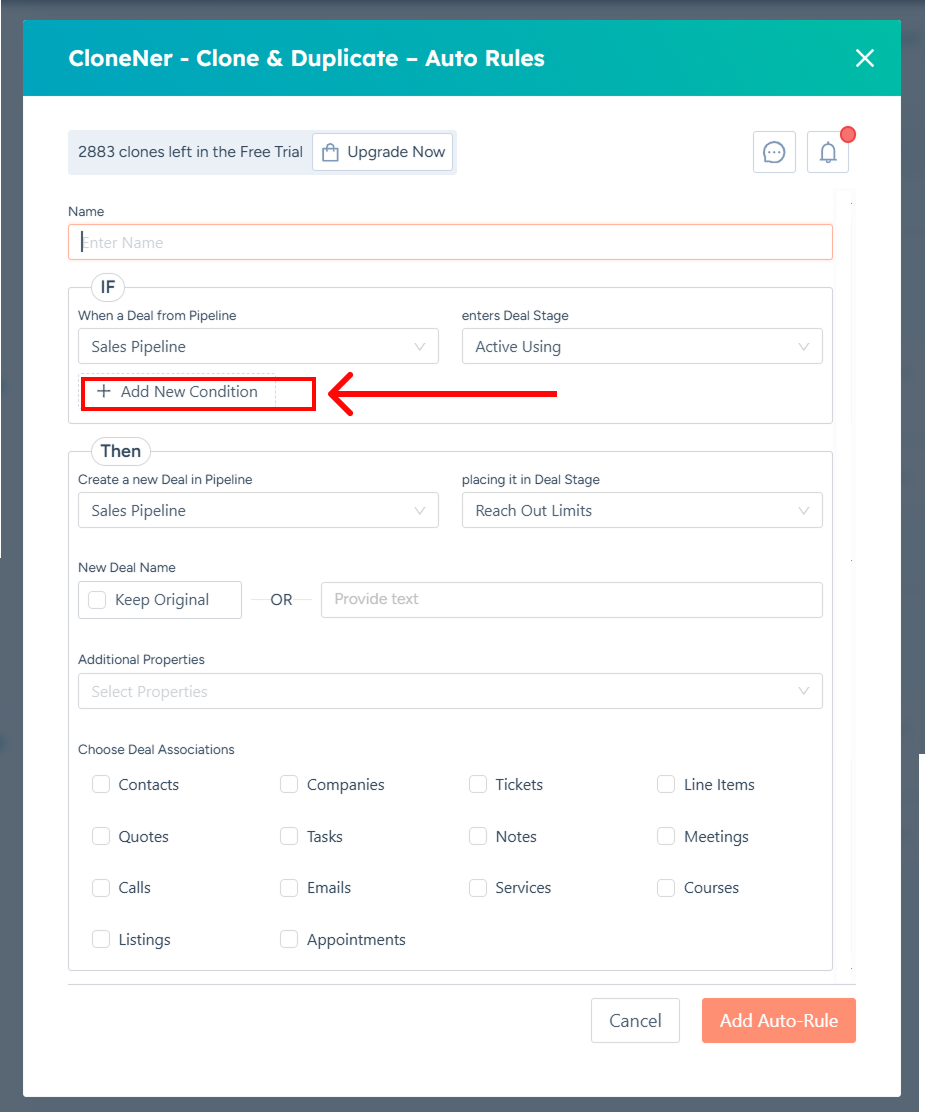Click the Then section label
Screen dimensions: 925x1112
(x=121, y=451)
